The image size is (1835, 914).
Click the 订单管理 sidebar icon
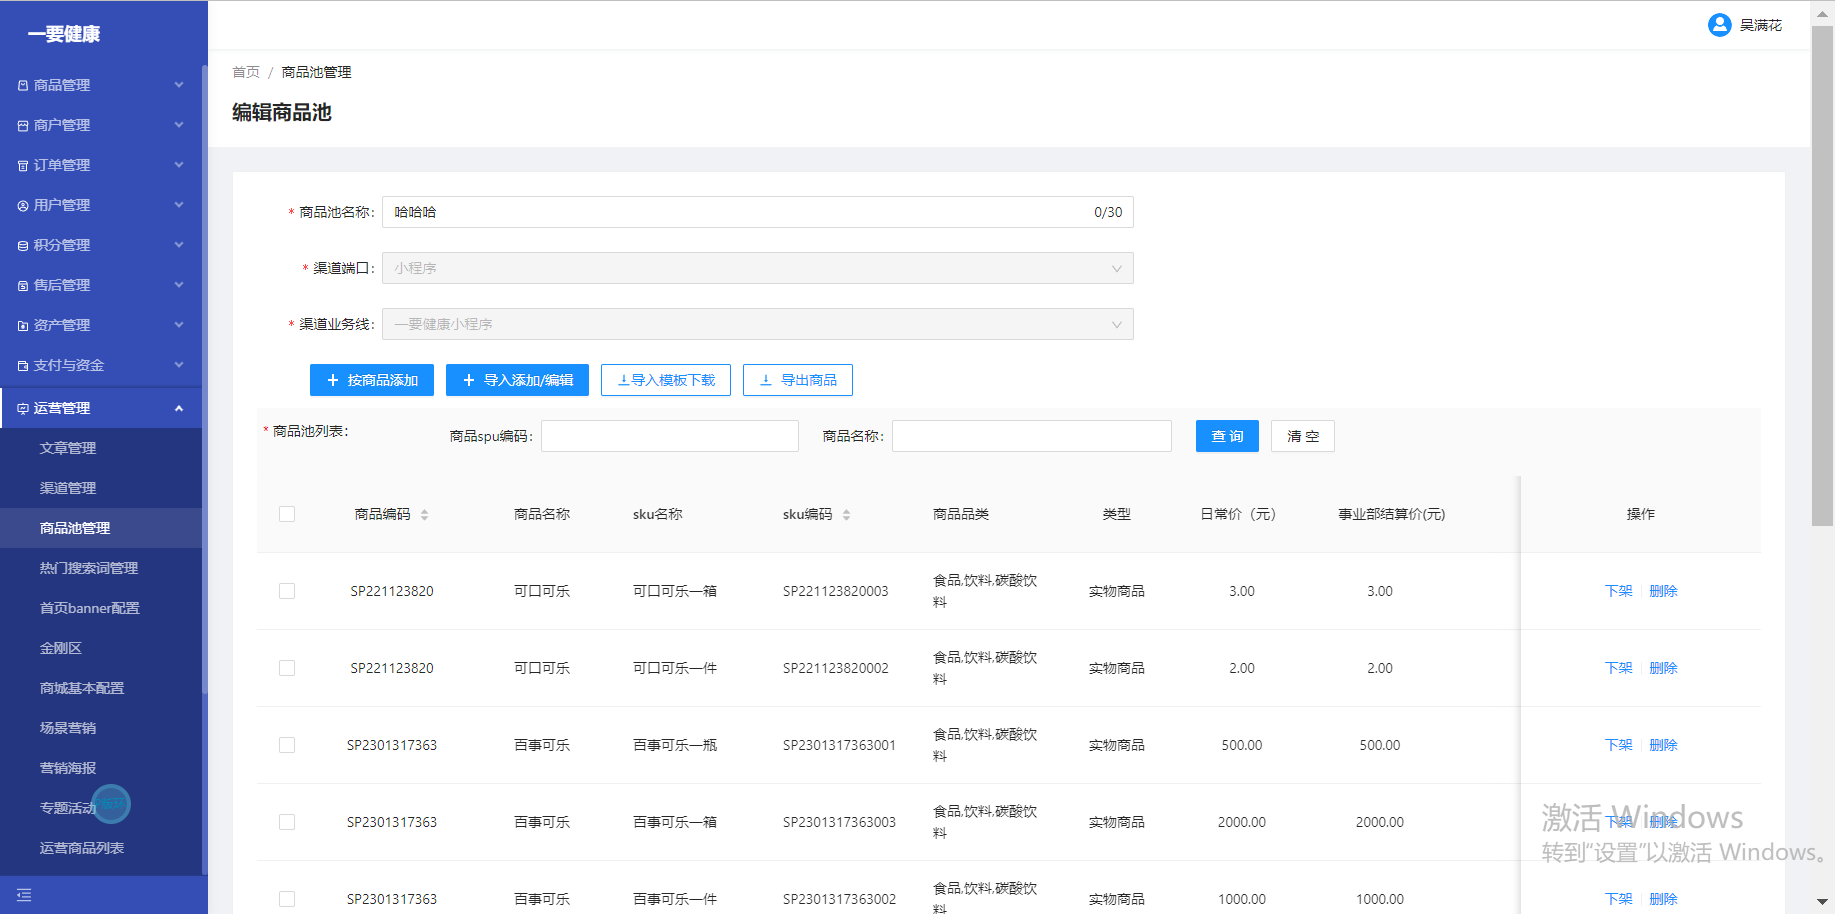click(23, 166)
